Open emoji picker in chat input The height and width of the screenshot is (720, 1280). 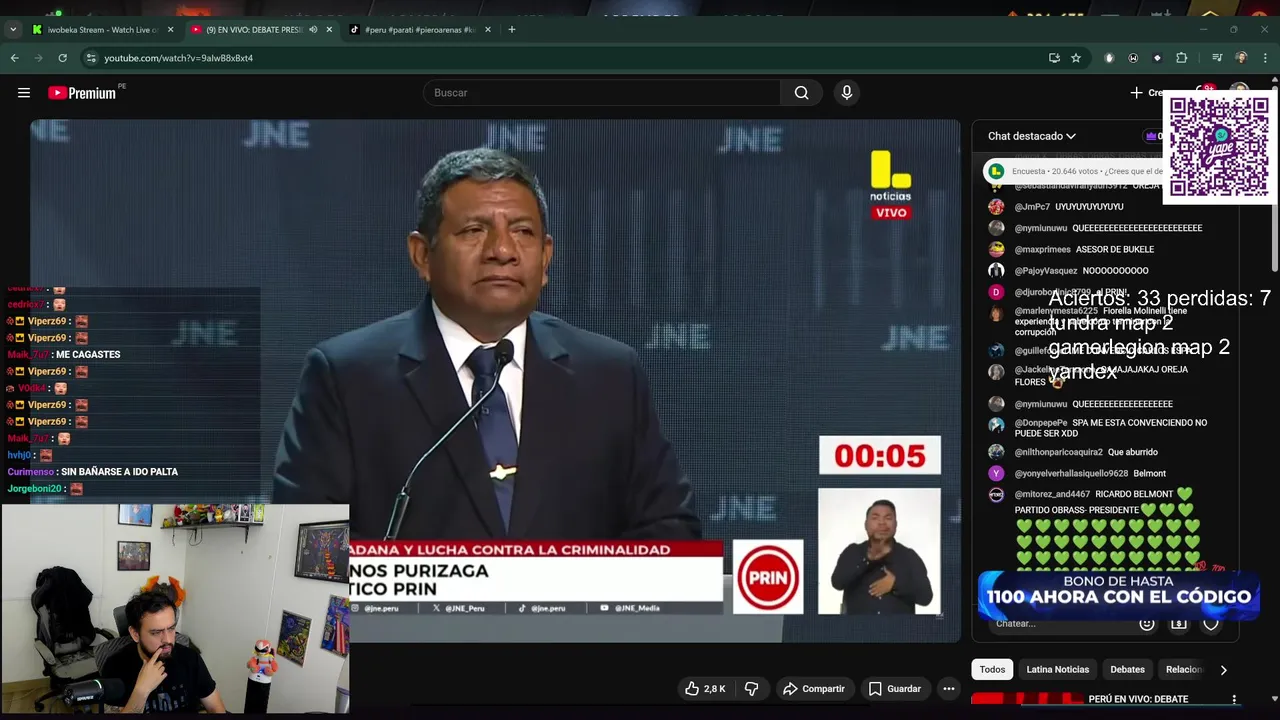click(1147, 624)
